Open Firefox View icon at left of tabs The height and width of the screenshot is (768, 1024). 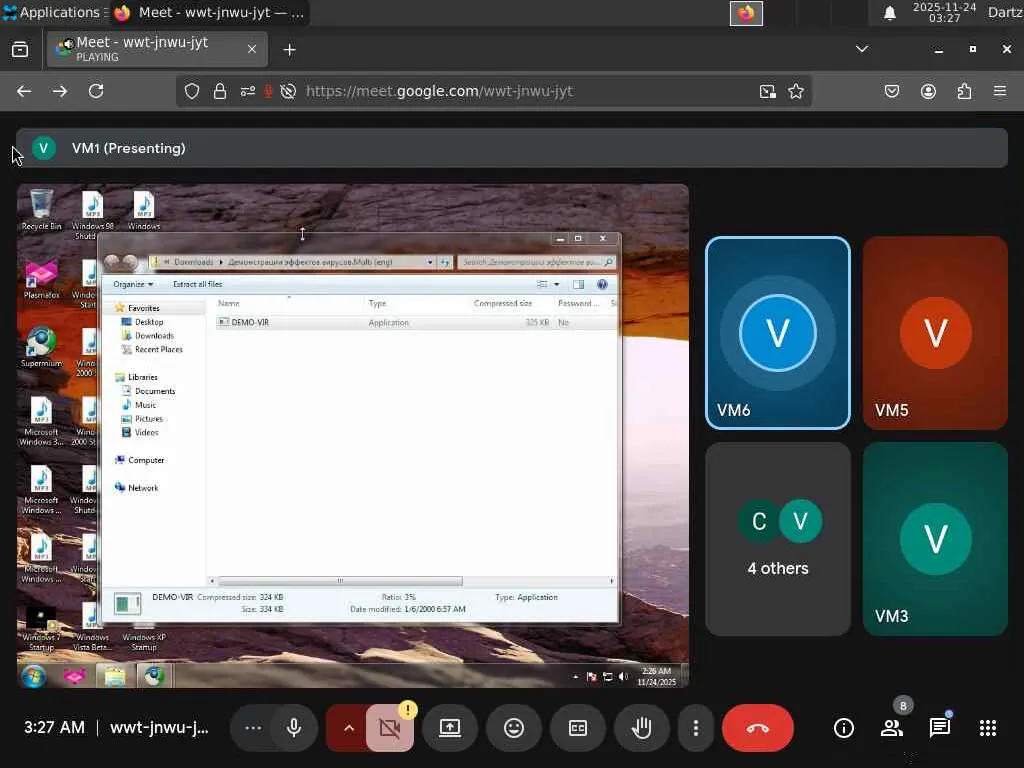pyautogui.click(x=20, y=49)
